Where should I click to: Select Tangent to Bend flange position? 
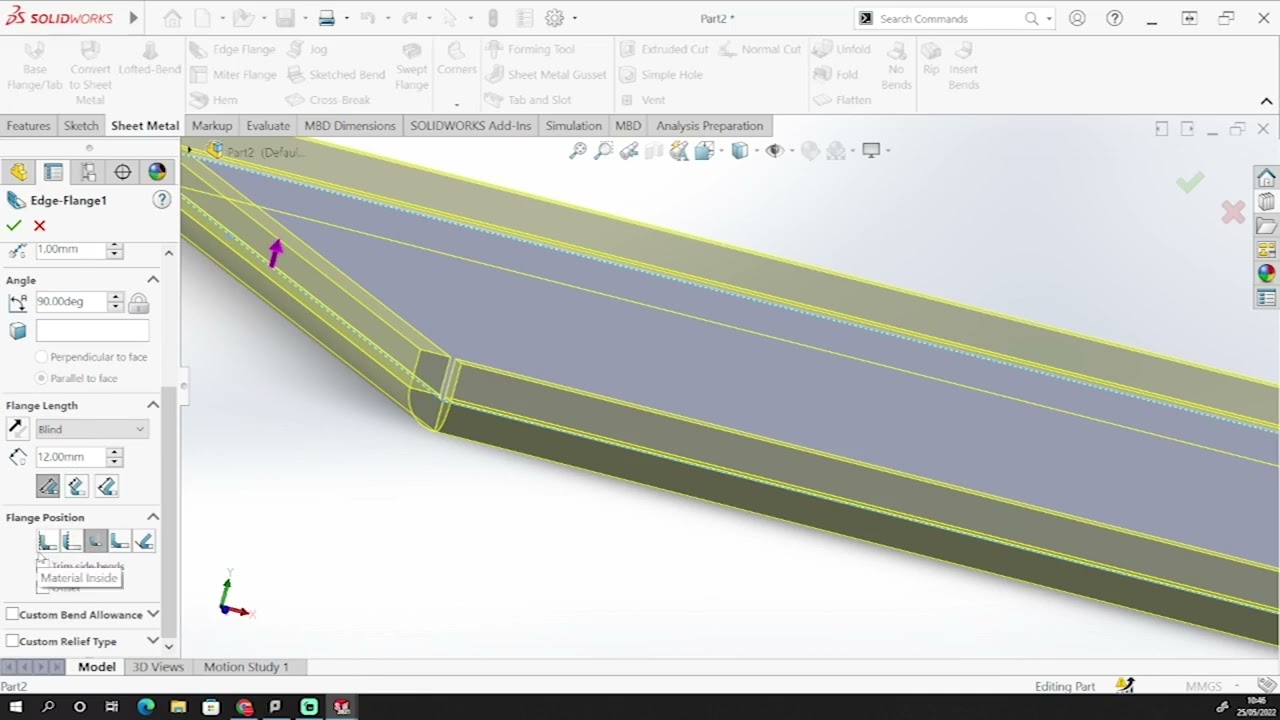143,541
